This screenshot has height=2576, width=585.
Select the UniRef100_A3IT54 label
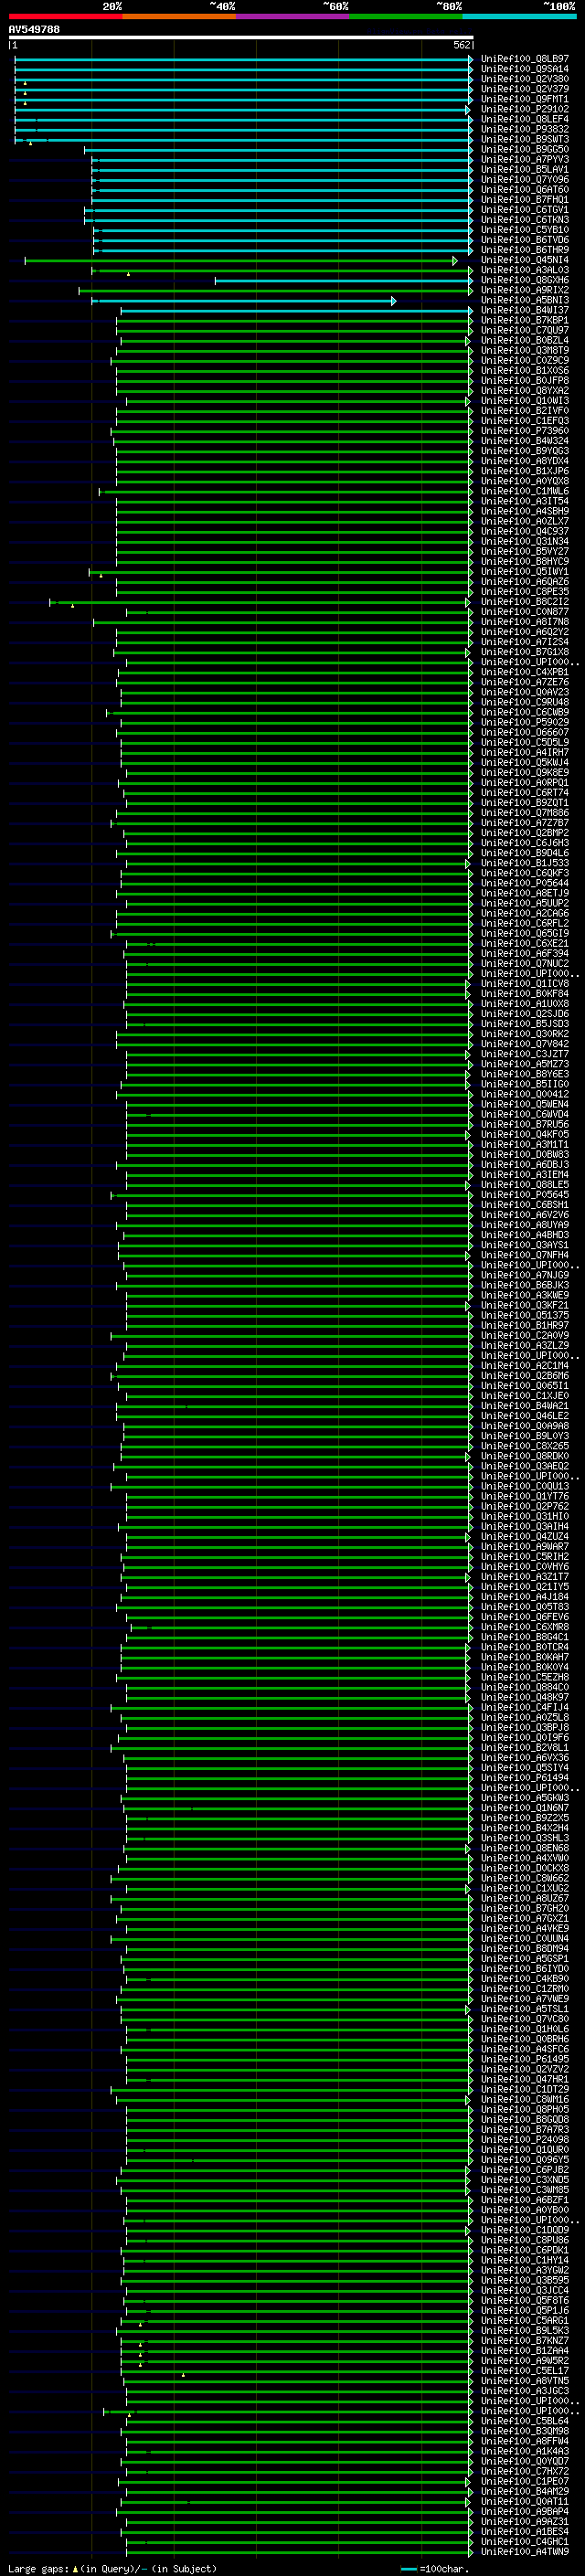[524, 501]
